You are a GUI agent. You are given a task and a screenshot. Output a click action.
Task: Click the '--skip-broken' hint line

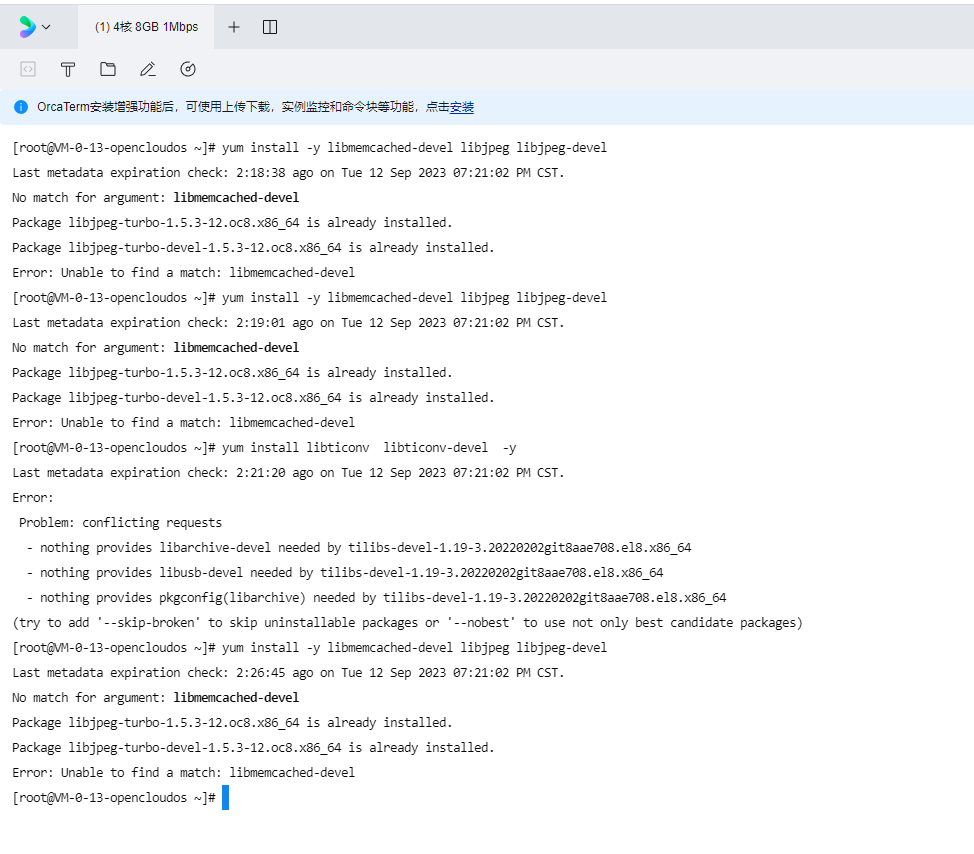click(x=407, y=622)
